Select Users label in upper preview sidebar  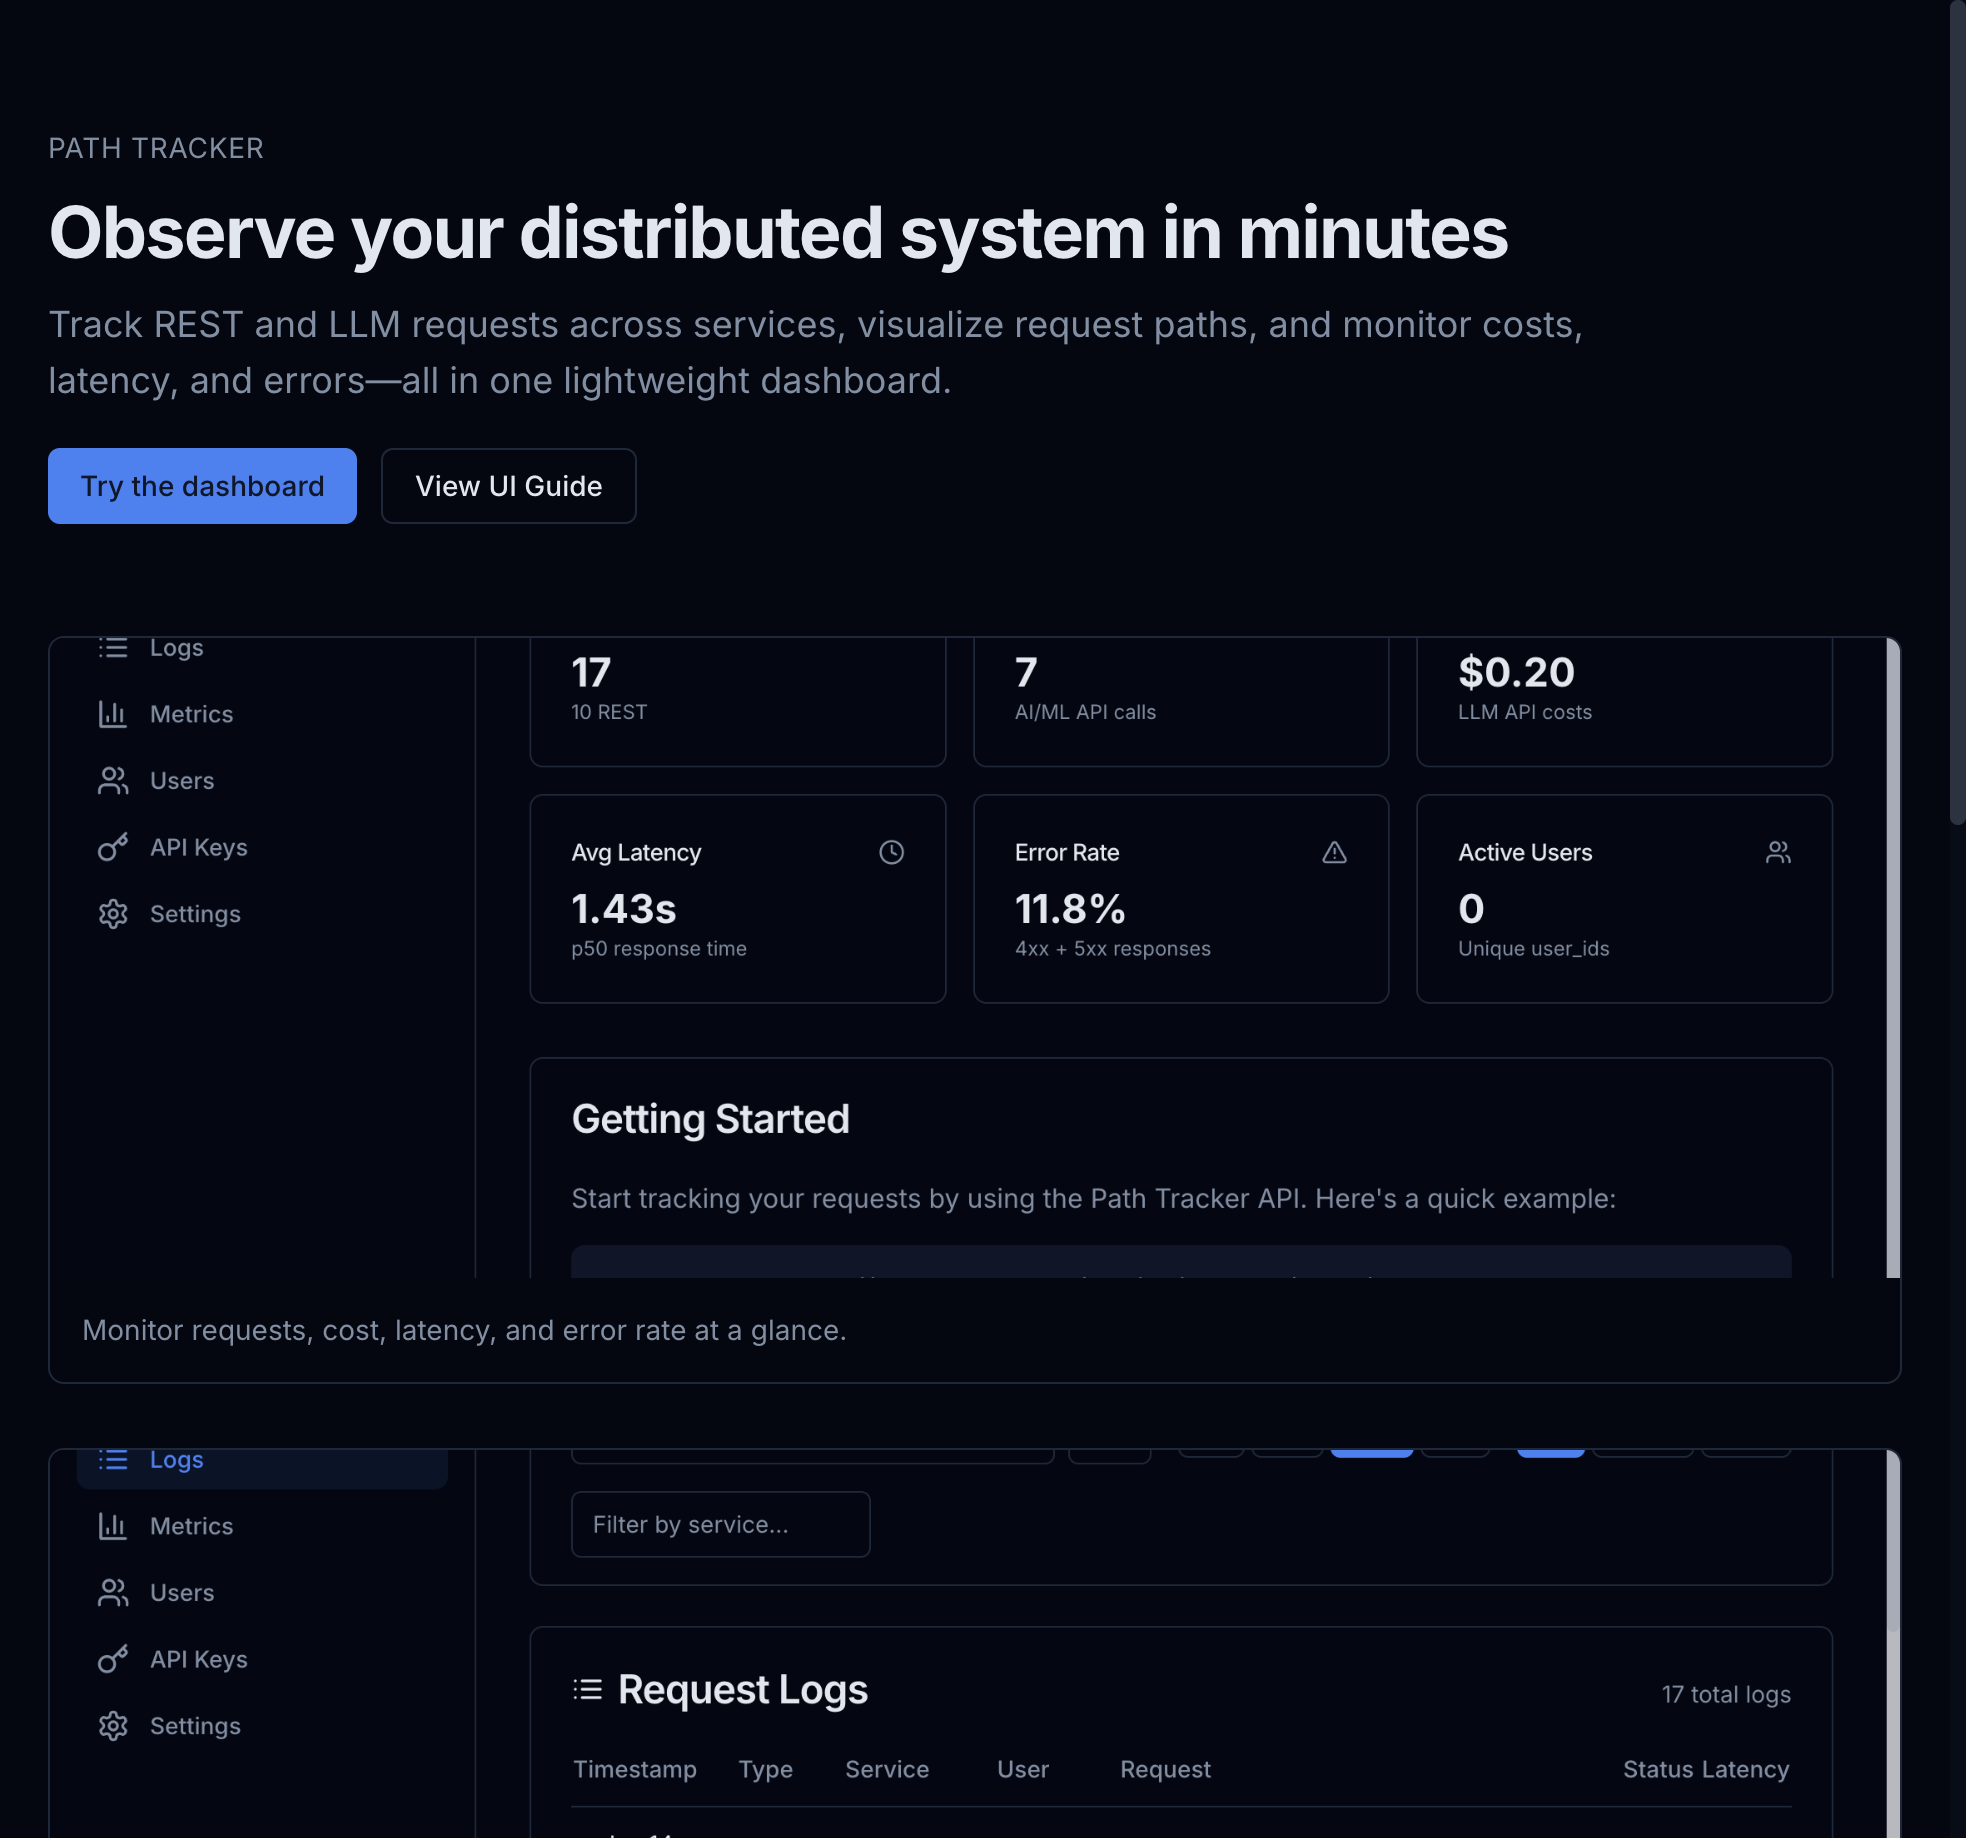tap(182, 781)
